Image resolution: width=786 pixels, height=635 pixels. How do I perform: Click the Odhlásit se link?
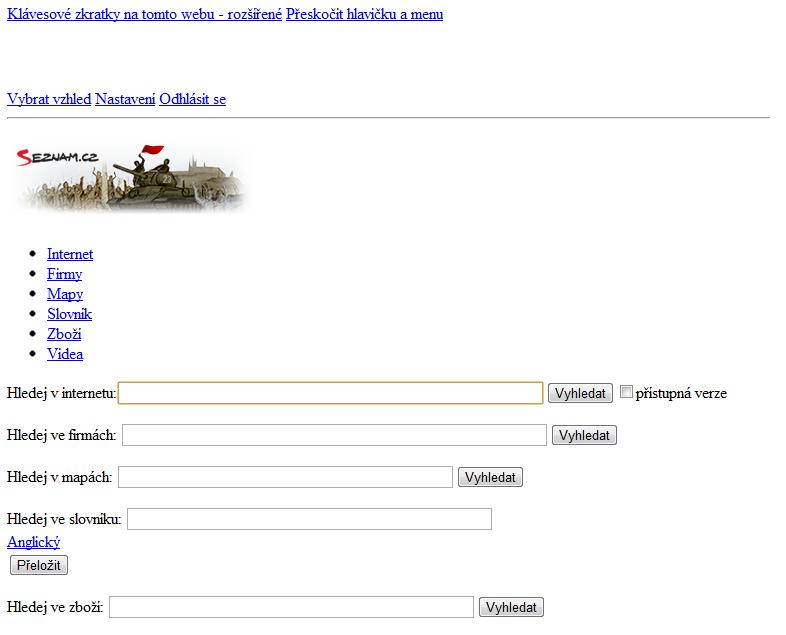click(192, 99)
